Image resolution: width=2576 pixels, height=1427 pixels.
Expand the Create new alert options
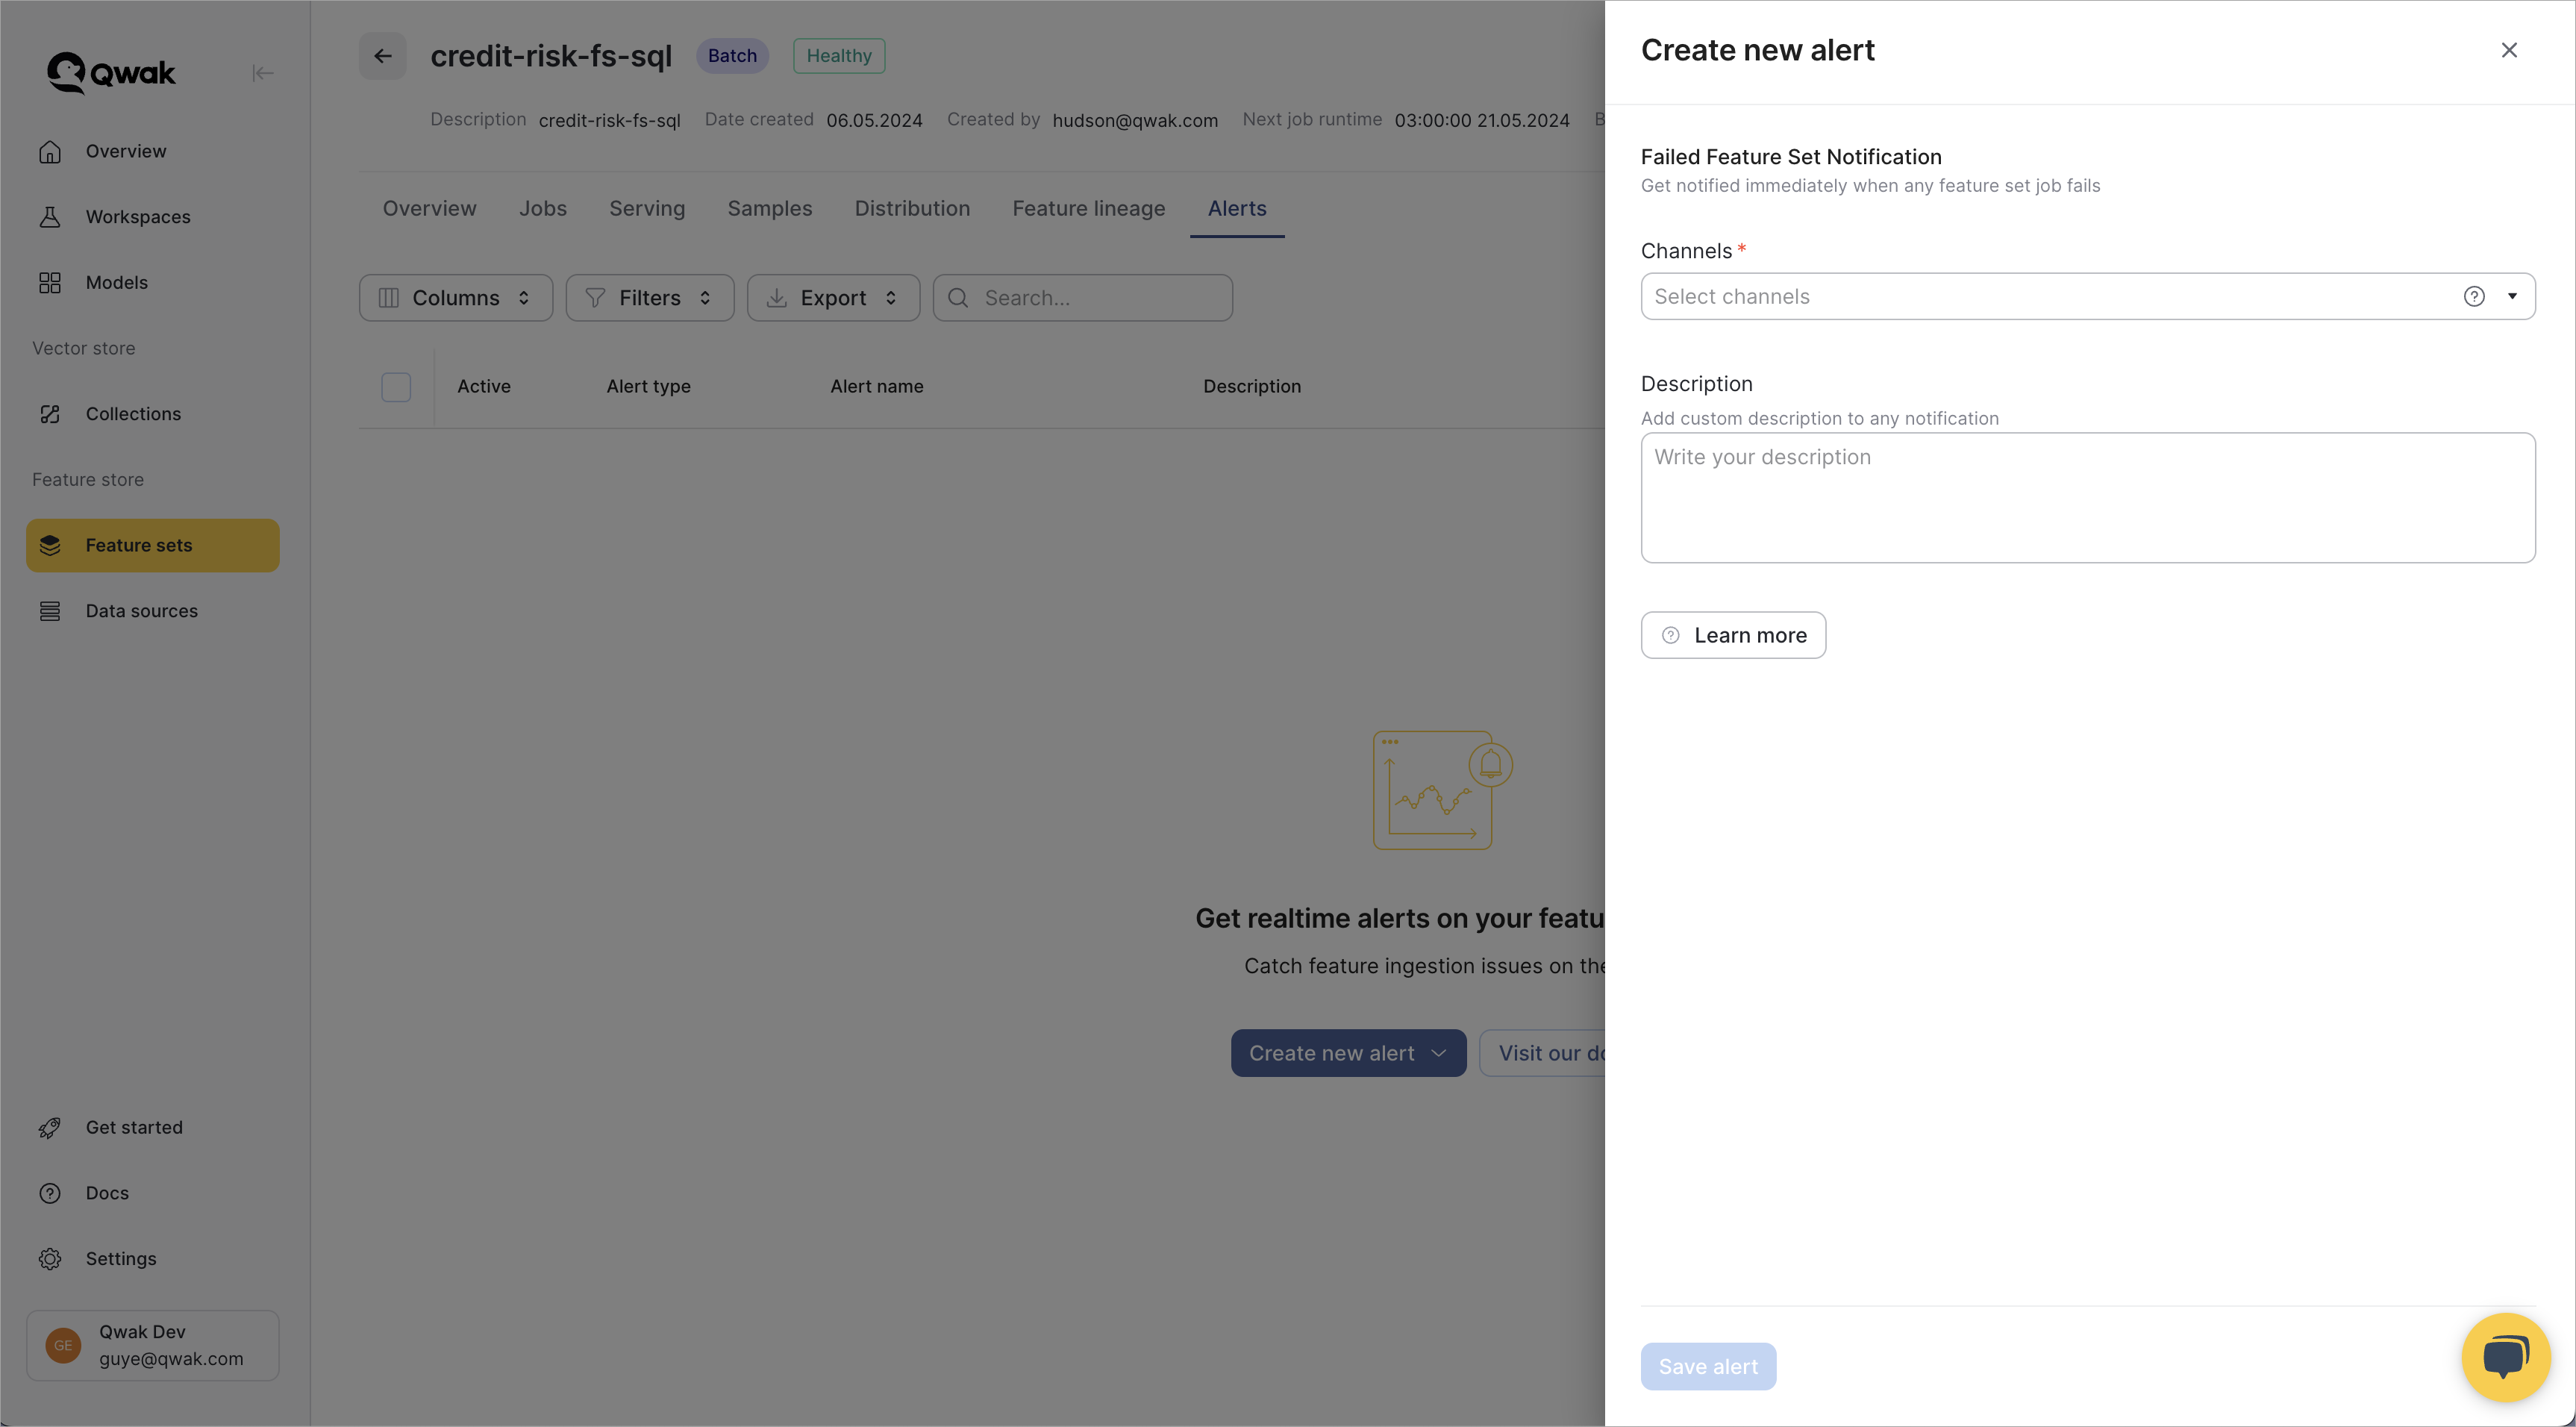pos(1440,1053)
